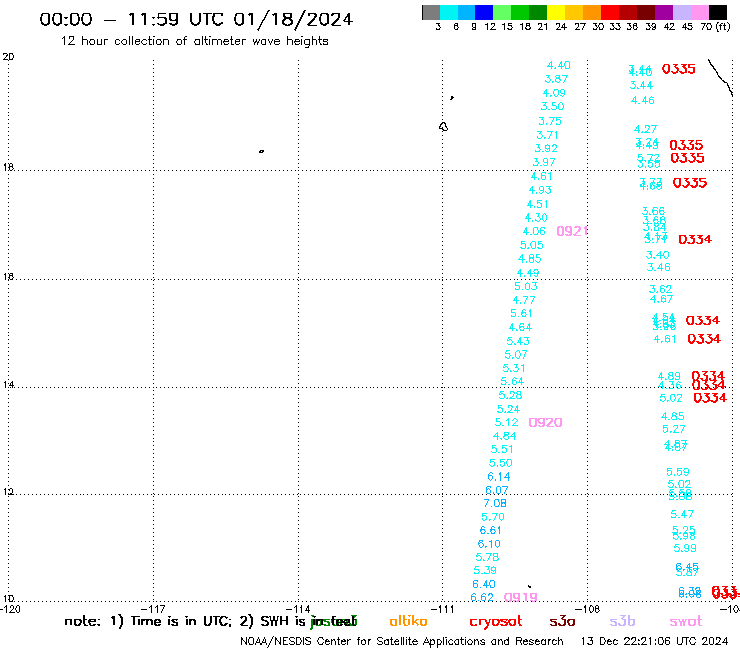Screen dimensions: 740x650
Task: Click the wave height 3.40
Action: [x=657, y=255]
